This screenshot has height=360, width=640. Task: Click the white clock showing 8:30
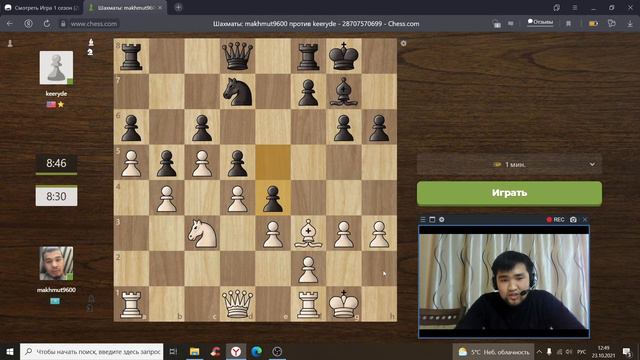[56, 196]
